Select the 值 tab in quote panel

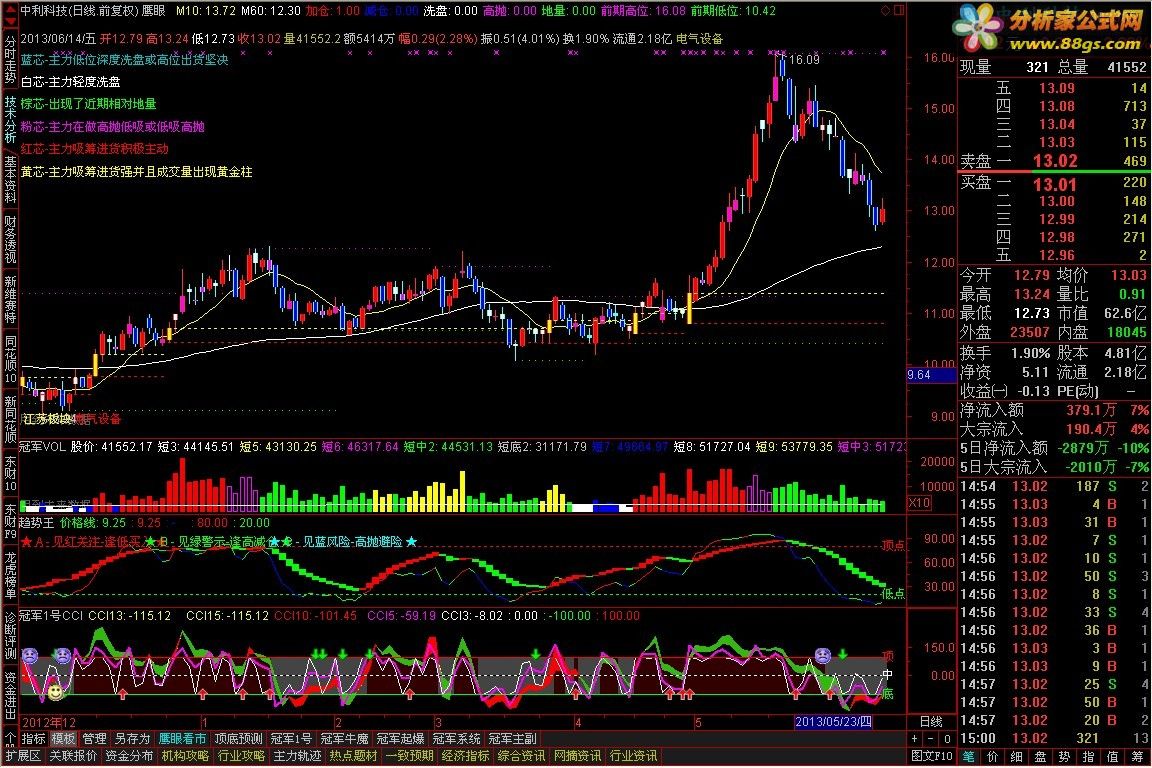pos(1113,756)
